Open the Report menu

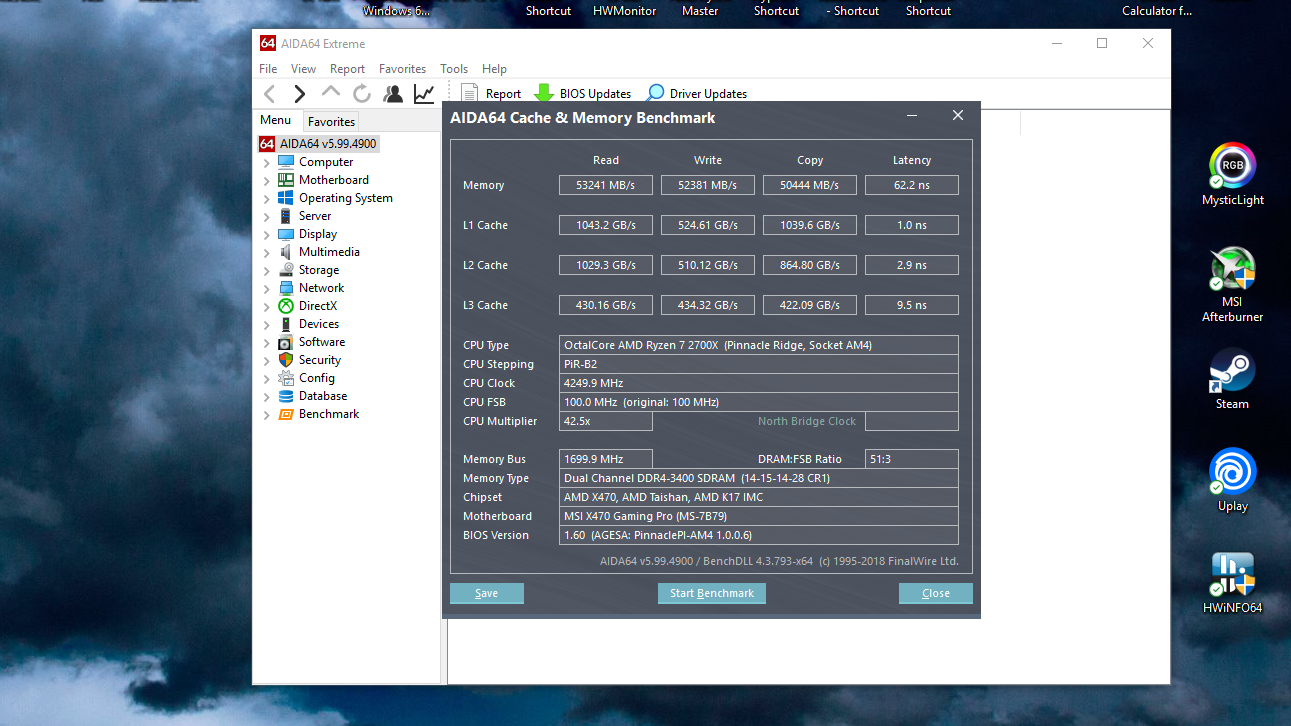(347, 69)
